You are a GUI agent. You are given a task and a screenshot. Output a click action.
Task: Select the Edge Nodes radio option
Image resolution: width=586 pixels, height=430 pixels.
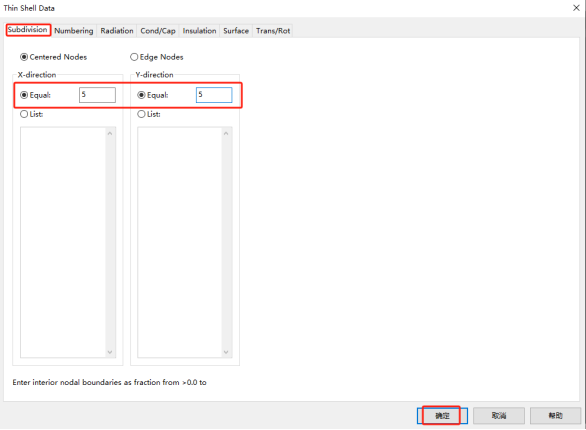tap(157, 57)
